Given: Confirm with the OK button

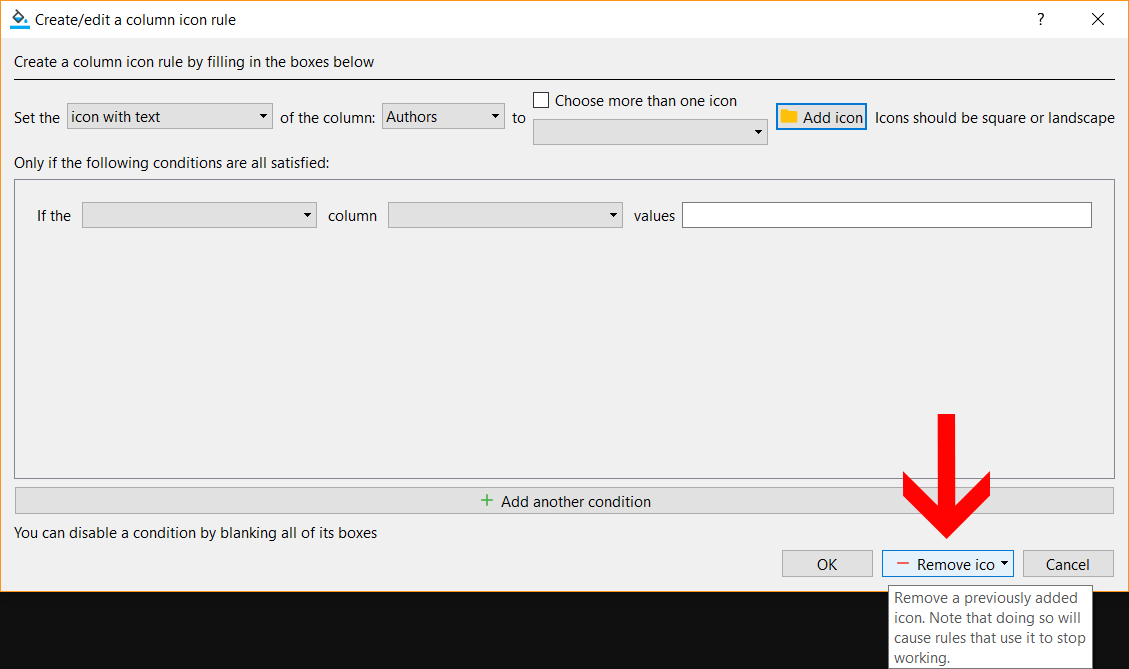Looking at the screenshot, I should click(827, 565).
